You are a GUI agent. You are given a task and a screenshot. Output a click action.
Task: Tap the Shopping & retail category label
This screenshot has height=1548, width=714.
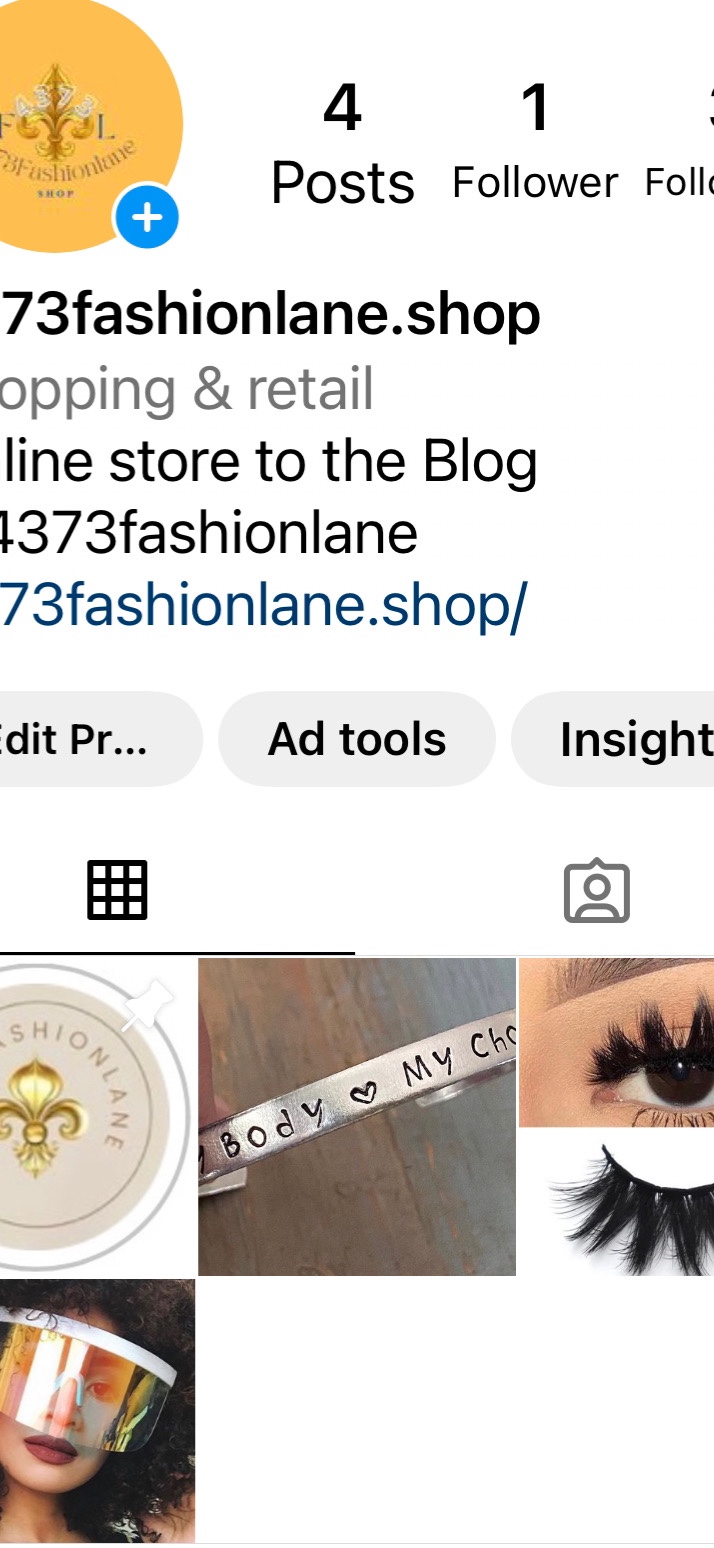pyautogui.click(x=187, y=389)
